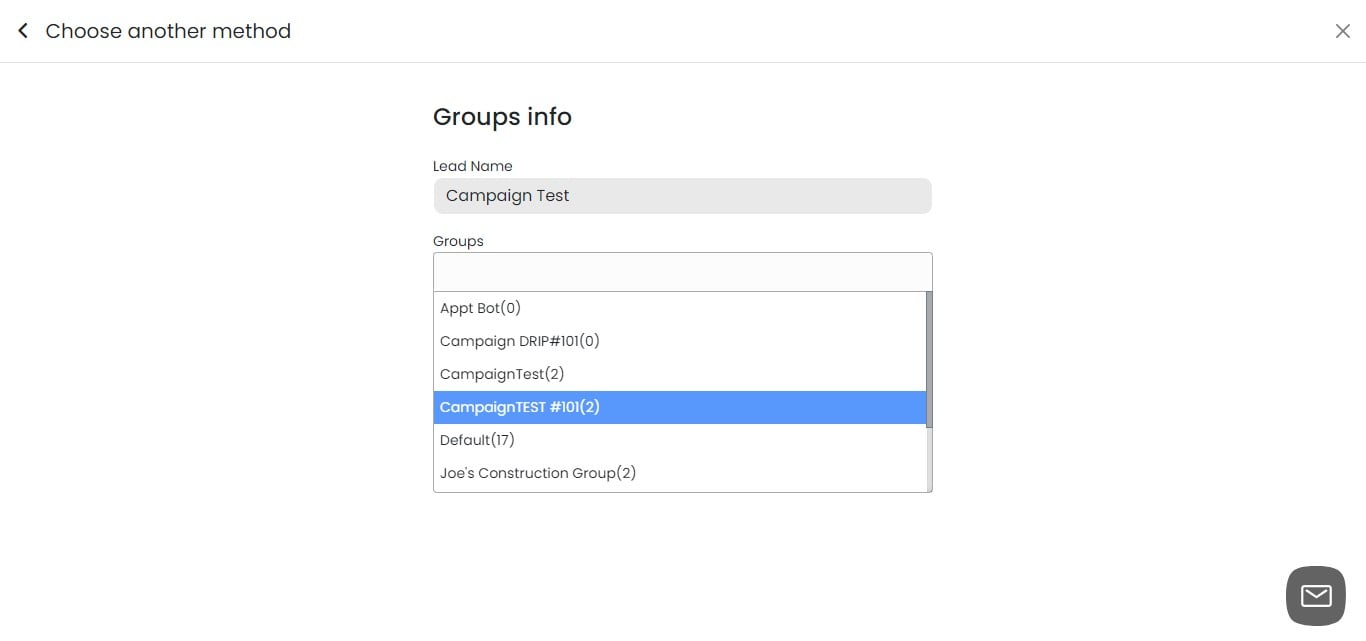The height and width of the screenshot is (641, 1366).
Task: Select the Appt Bot(0) group
Action: click(480, 307)
